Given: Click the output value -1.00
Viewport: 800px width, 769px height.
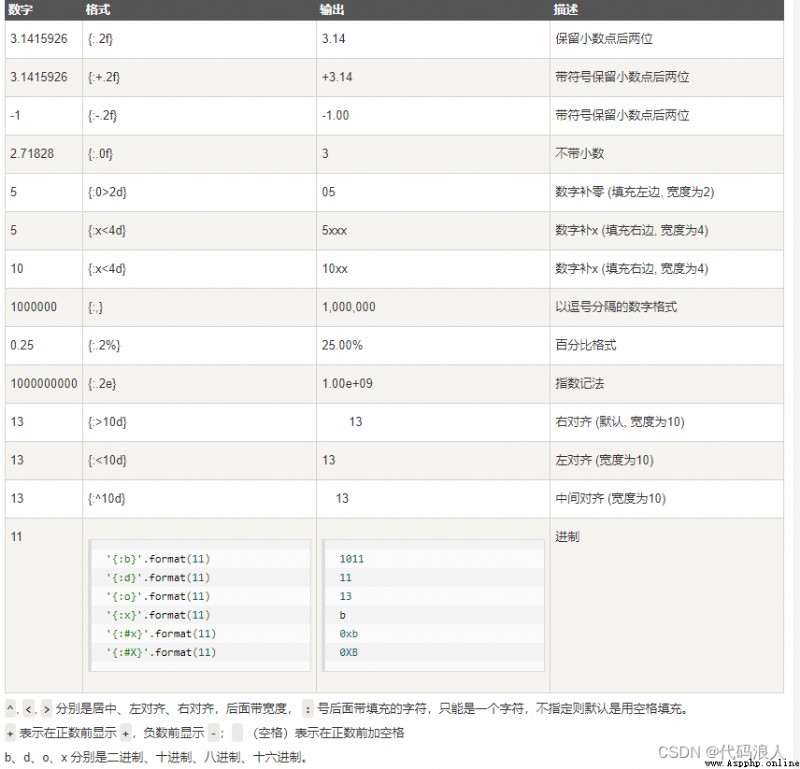Looking at the screenshot, I should point(335,115).
